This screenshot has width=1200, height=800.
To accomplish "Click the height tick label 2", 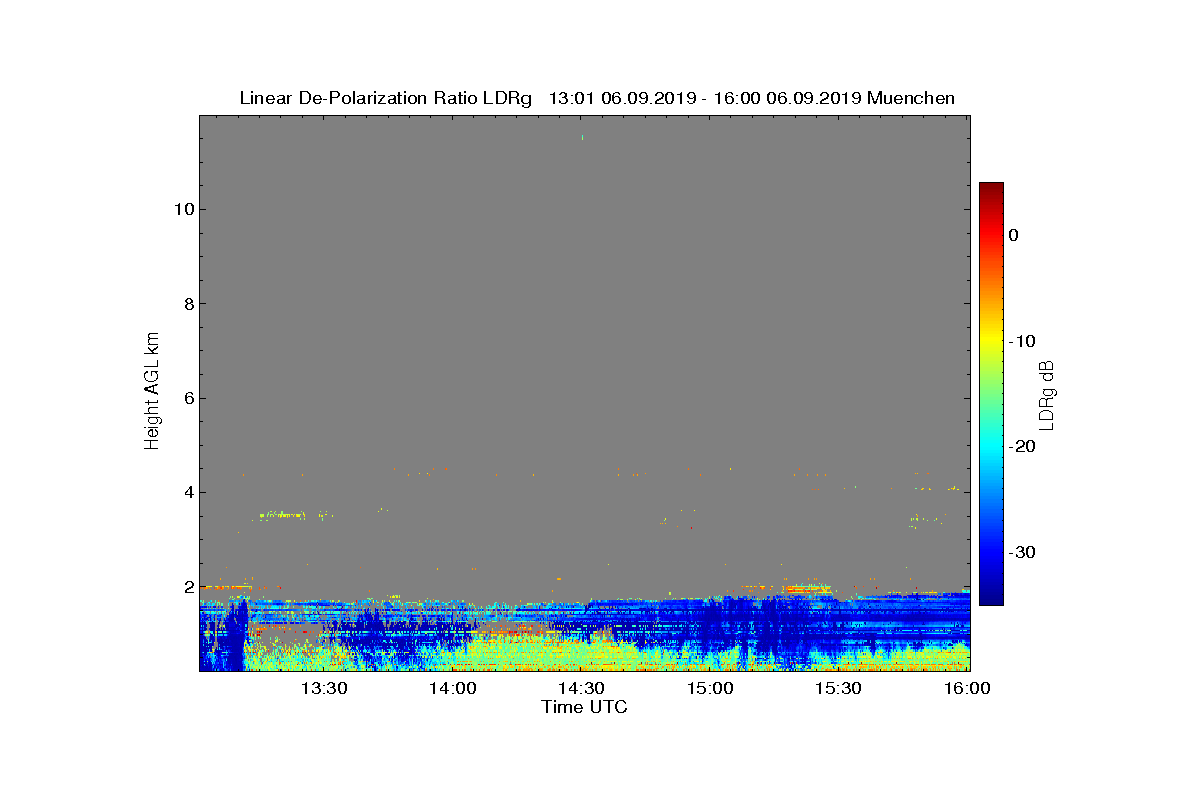I will coord(187,586).
